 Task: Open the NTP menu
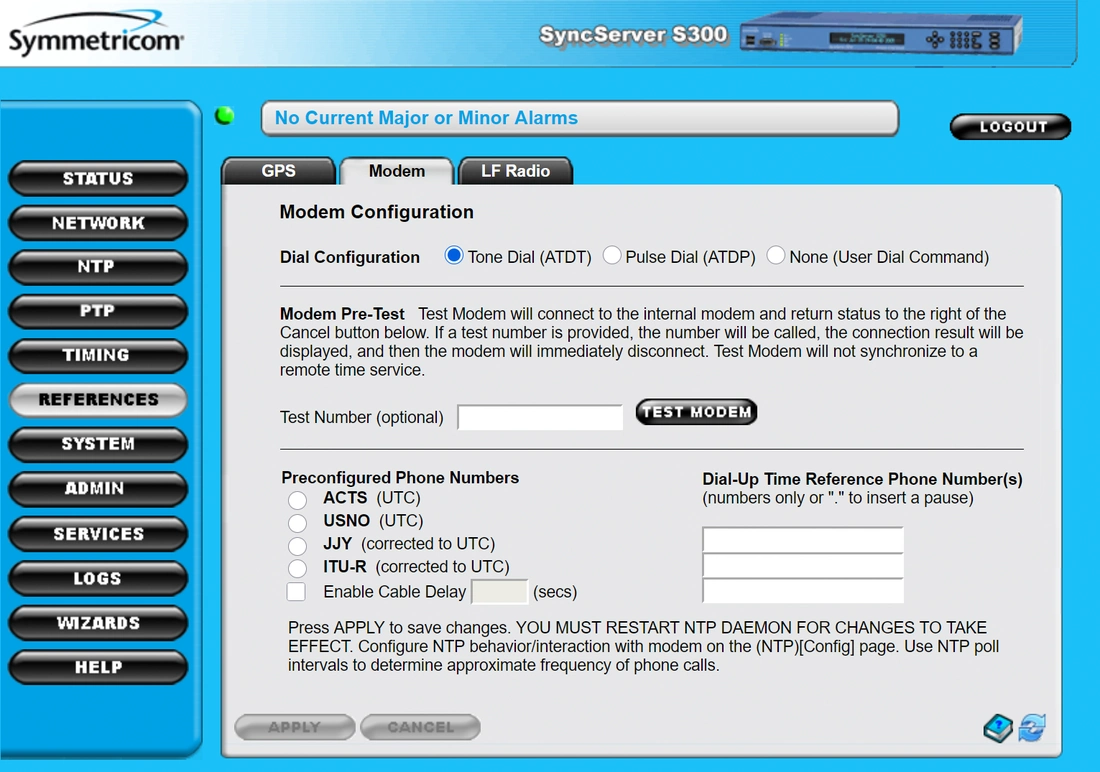click(98, 267)
